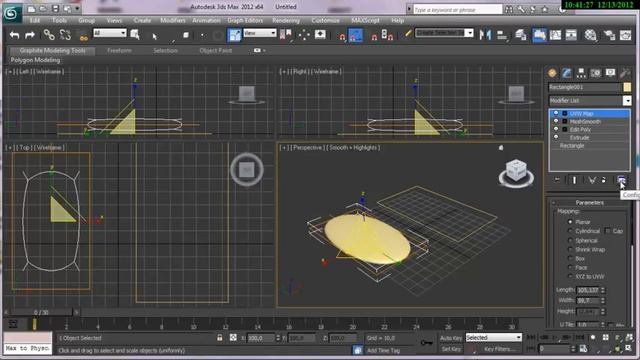
Task: Activate the Select Object arrow tool
Action: click(x=155, y=36)
